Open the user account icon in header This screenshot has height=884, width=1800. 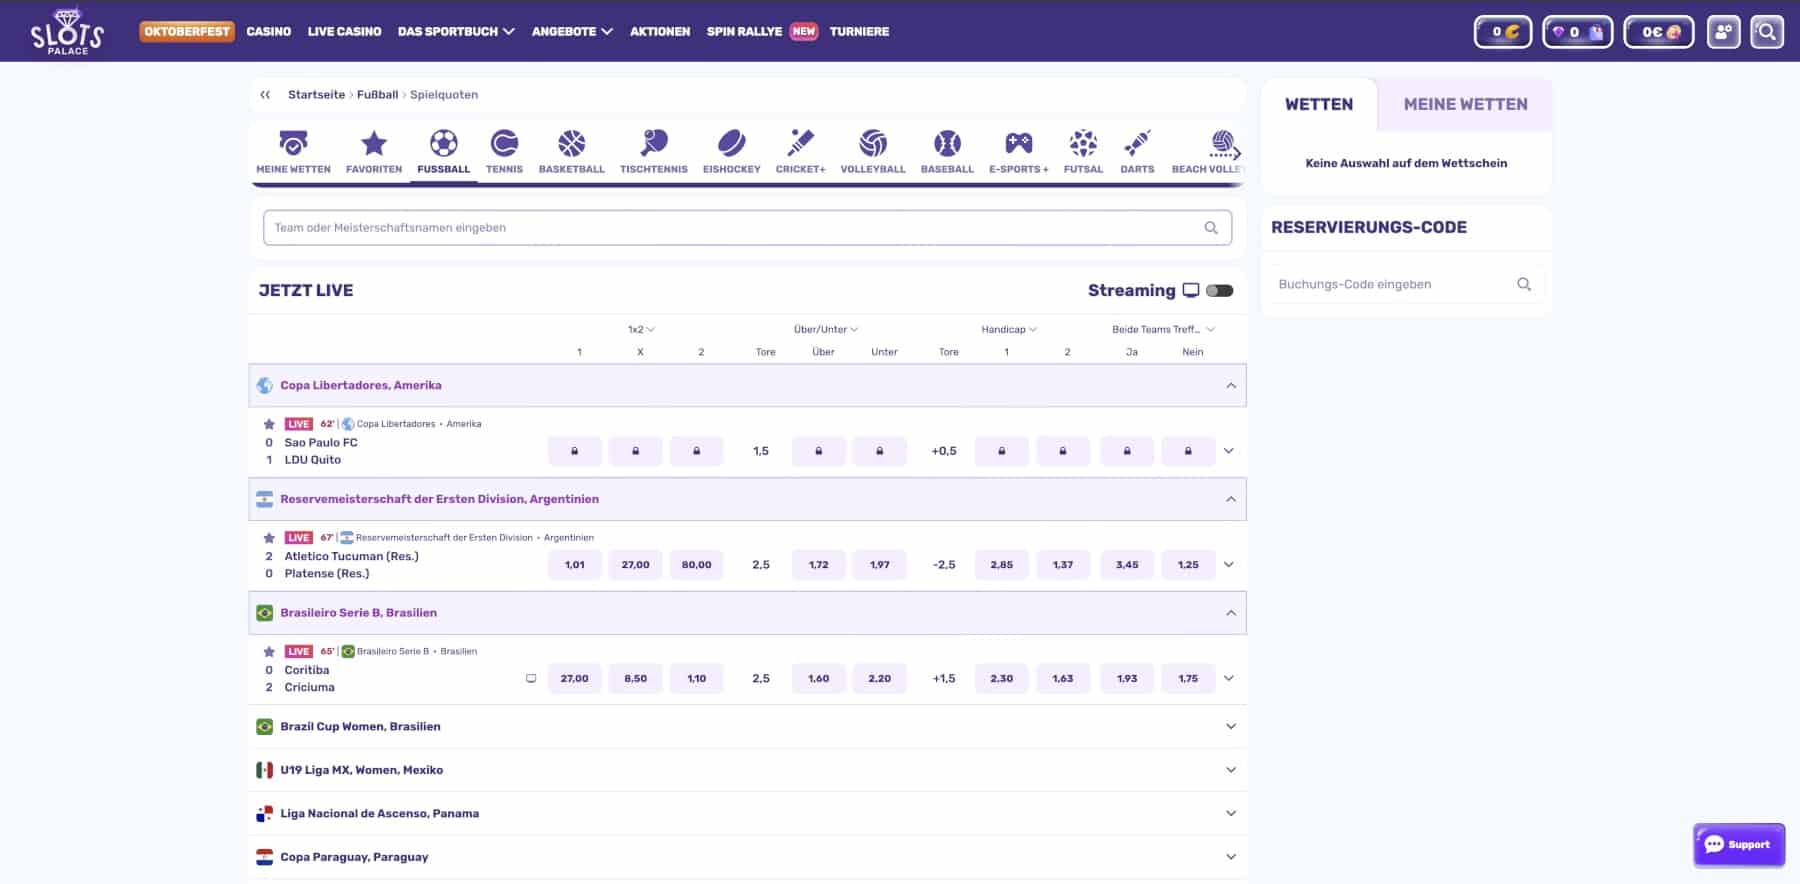(1723, 32)
